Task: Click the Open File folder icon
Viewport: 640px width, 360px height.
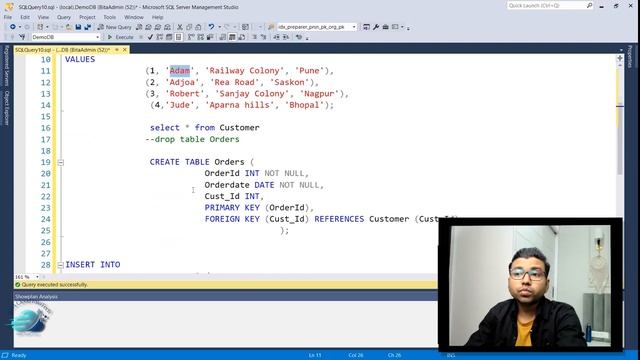Action: pos(69,27)
